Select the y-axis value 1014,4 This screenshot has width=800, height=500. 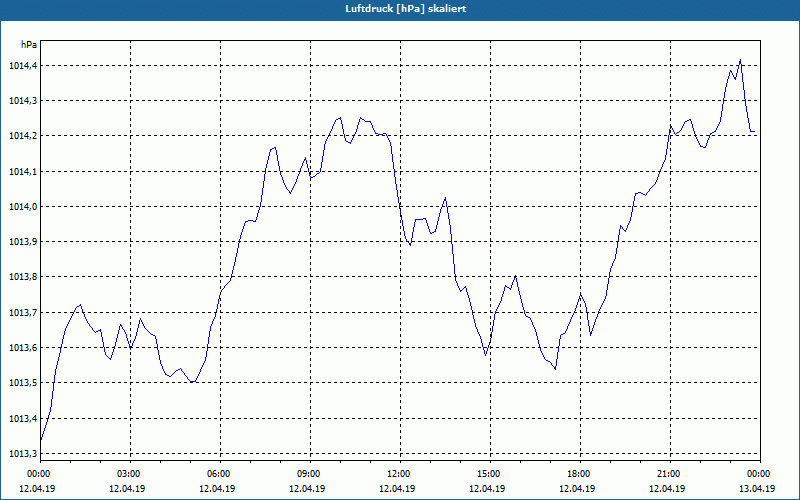click(23, 65)
